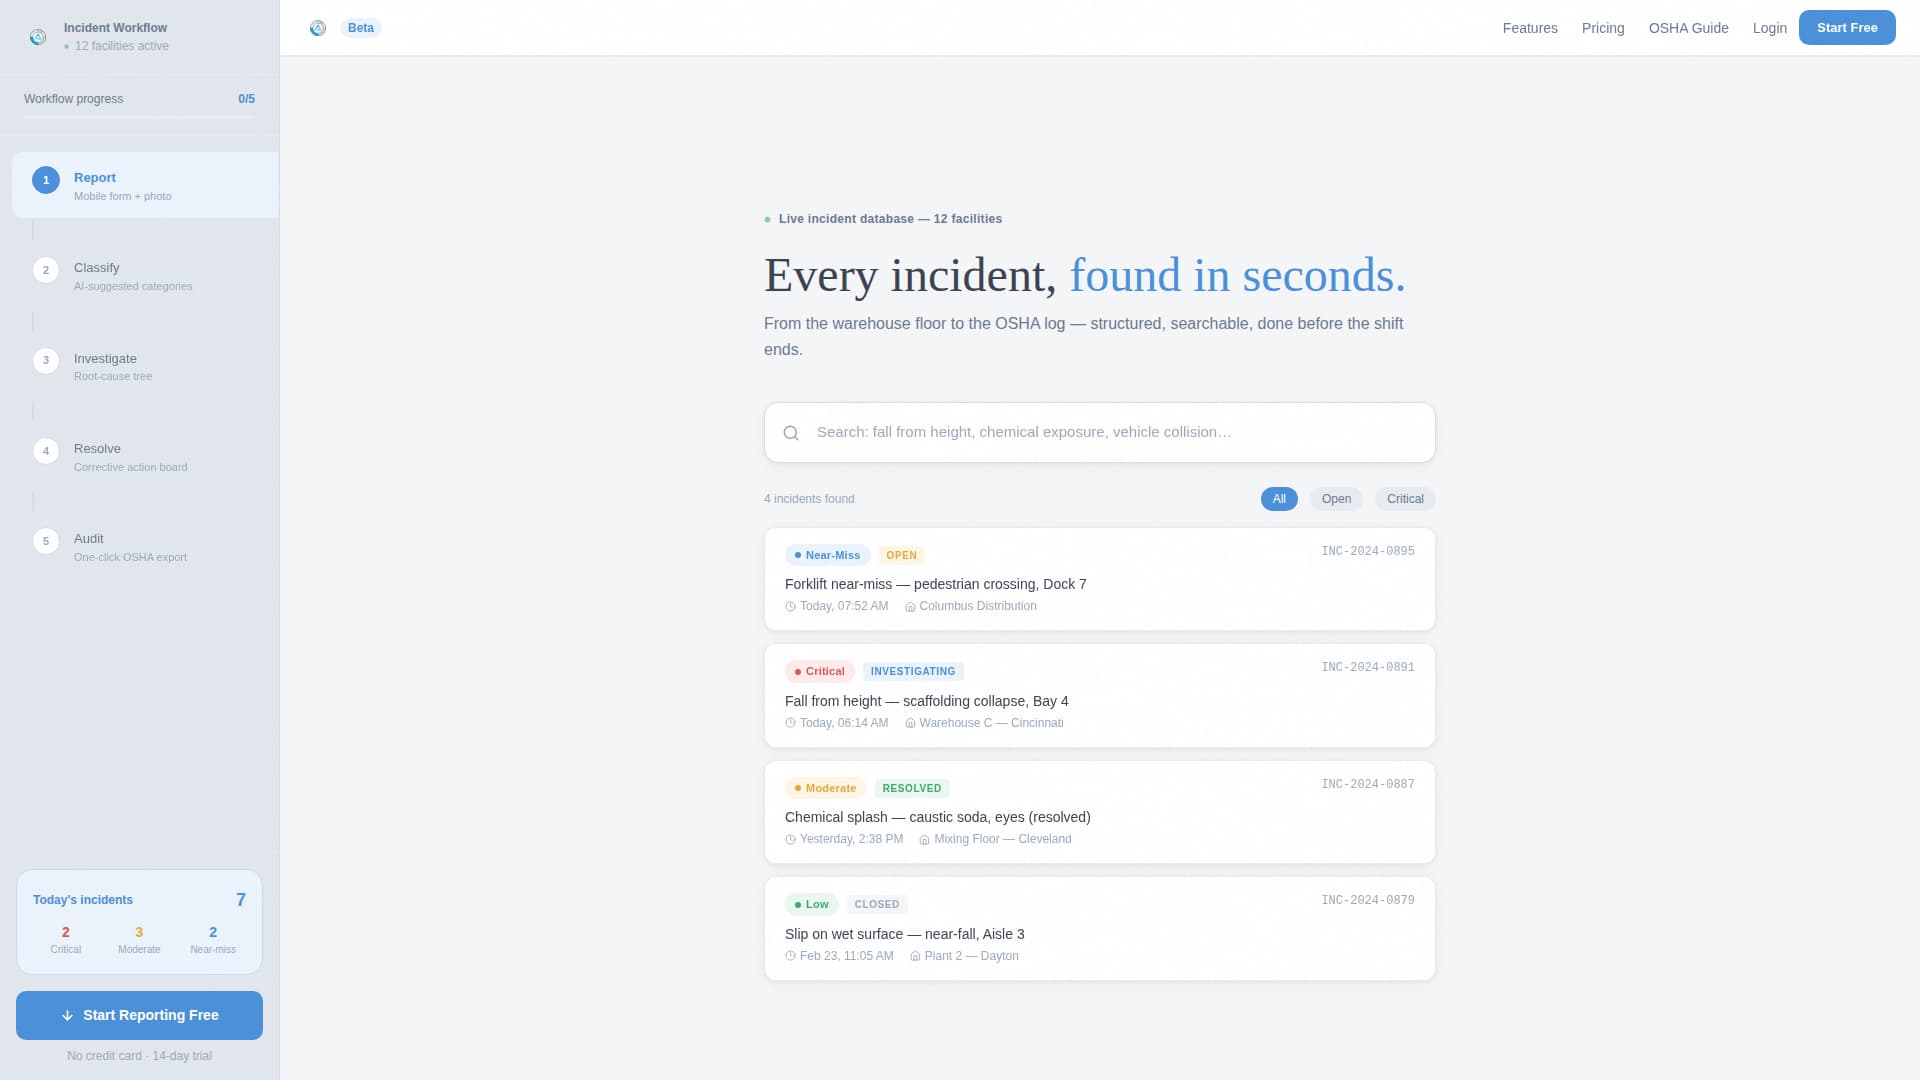Click the step 4 Resolve circle icon
The width and height of the screenshot is (1920, 1080).
46,451
